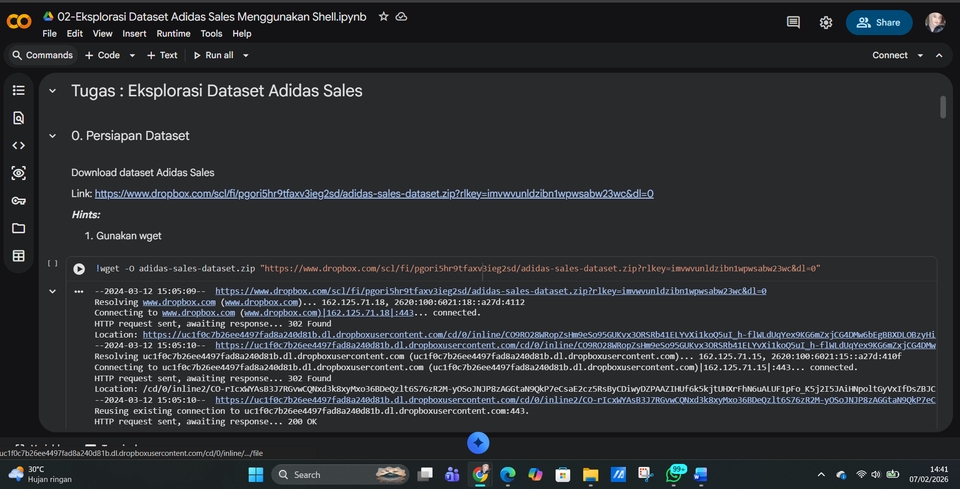Open secrets key sidebar icon
Screen dimensions: 960x489
[x=18, y=201]
